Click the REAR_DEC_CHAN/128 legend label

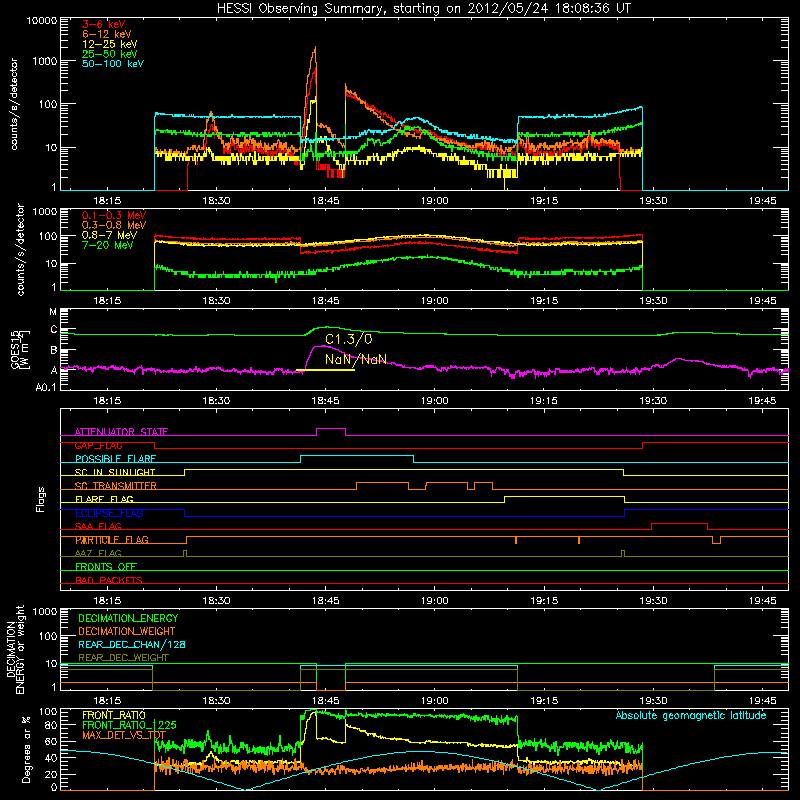[132, 644]
